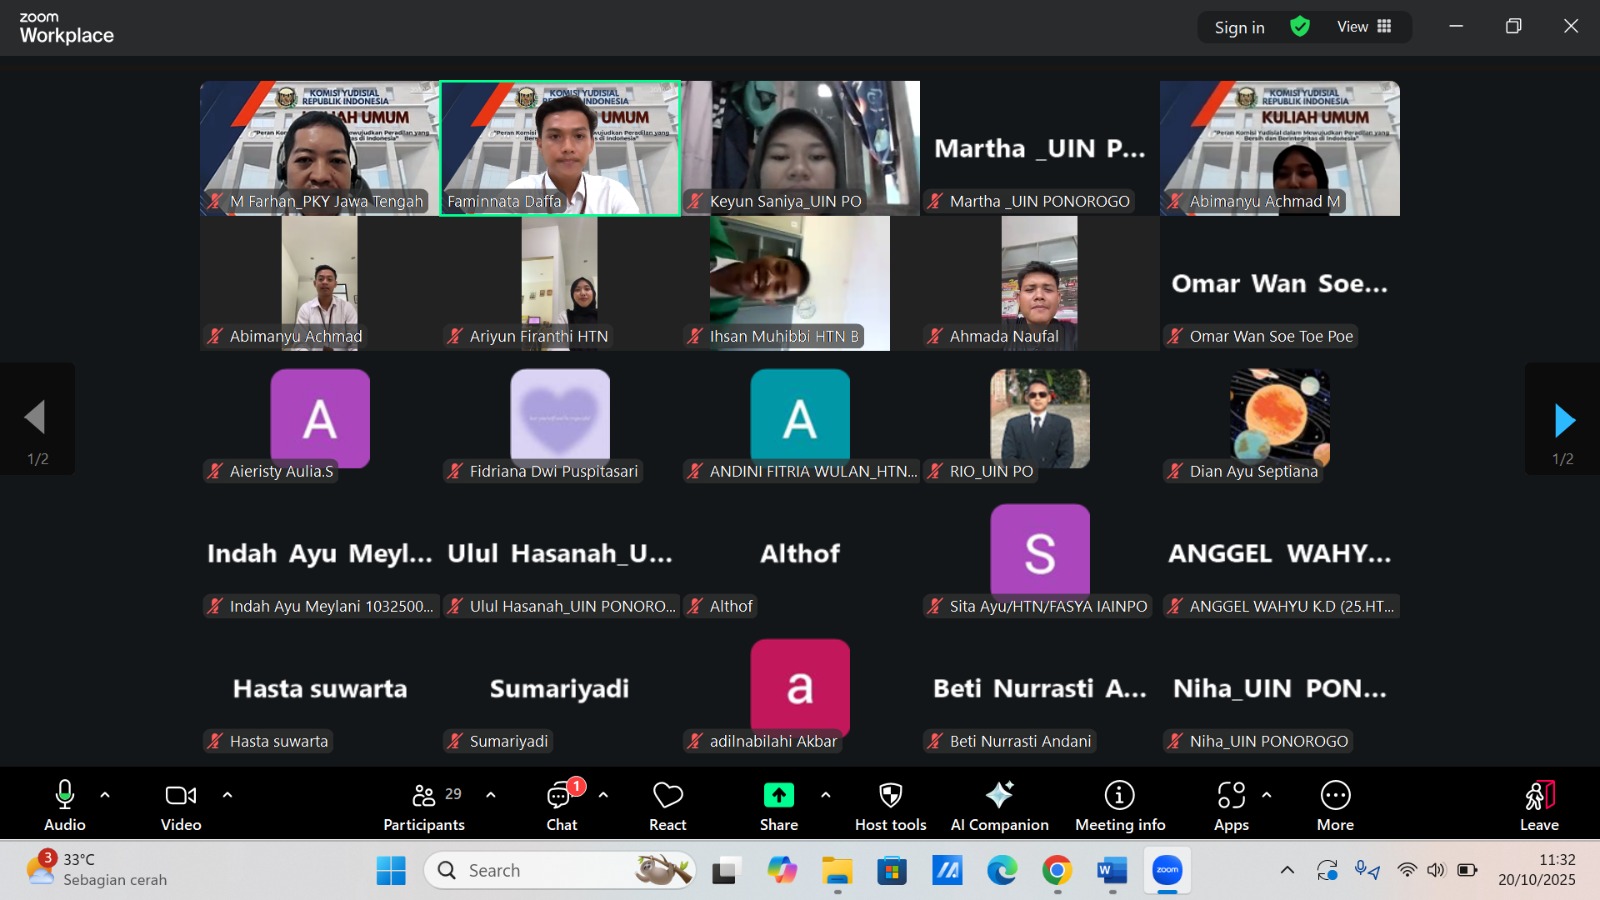The image size is (1600, 900).
Task: Open the Apps menu icon
Action: point(1231,806)
